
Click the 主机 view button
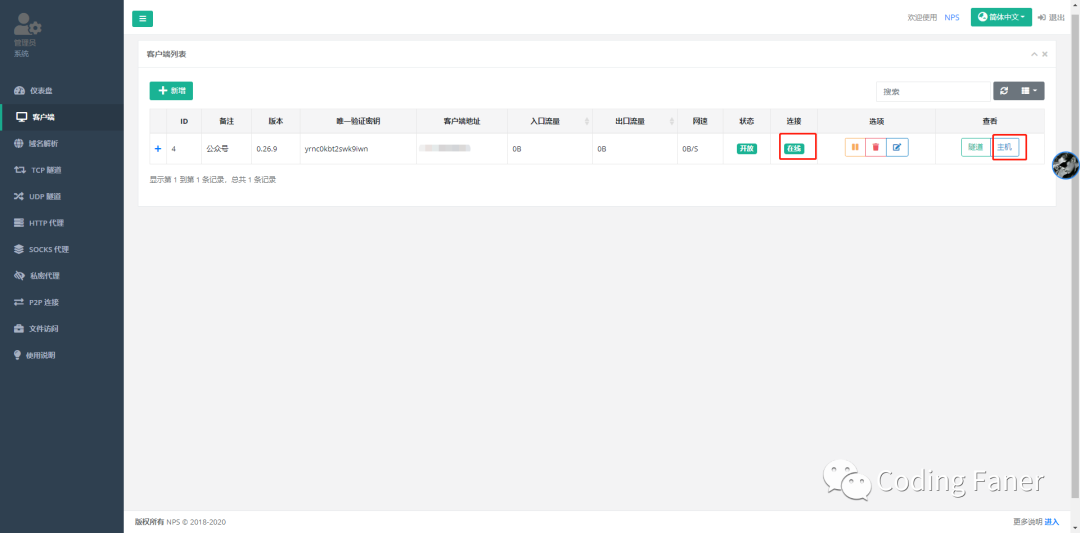[1004, 147]
